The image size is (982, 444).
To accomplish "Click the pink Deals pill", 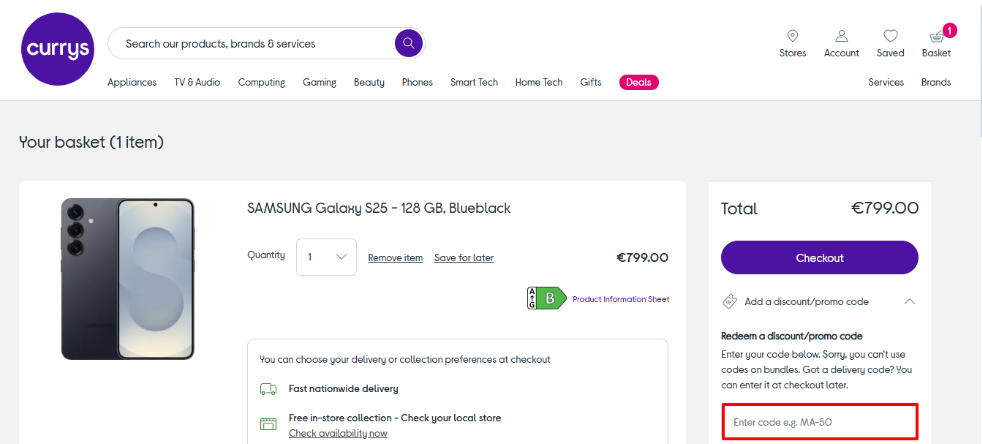I will point(638,82).
